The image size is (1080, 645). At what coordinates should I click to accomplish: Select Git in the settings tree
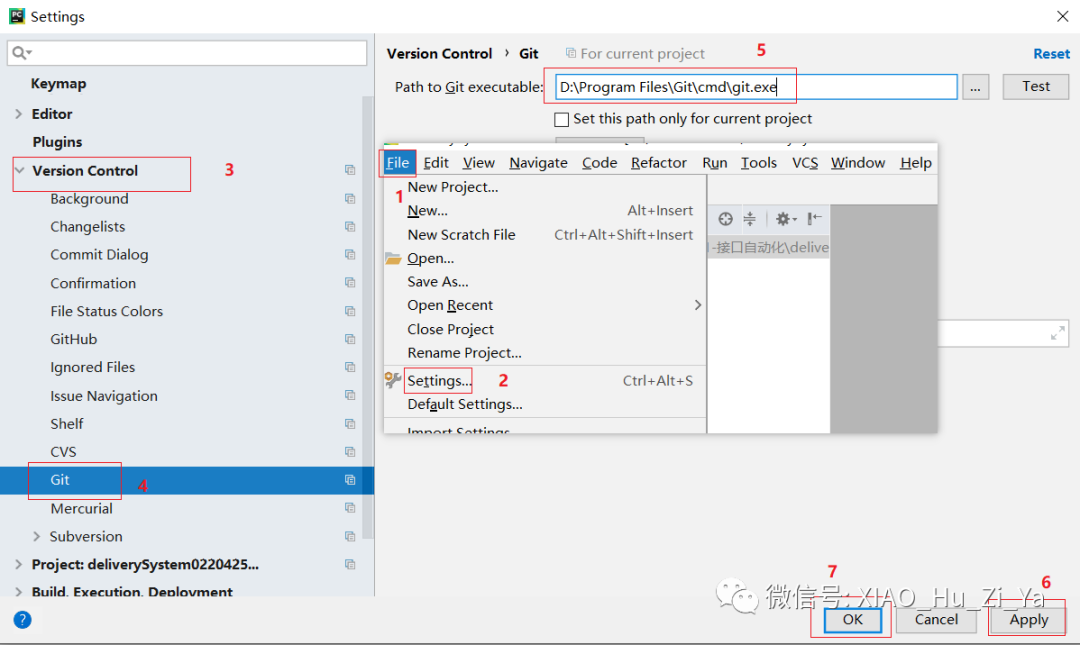pos(187,480)
